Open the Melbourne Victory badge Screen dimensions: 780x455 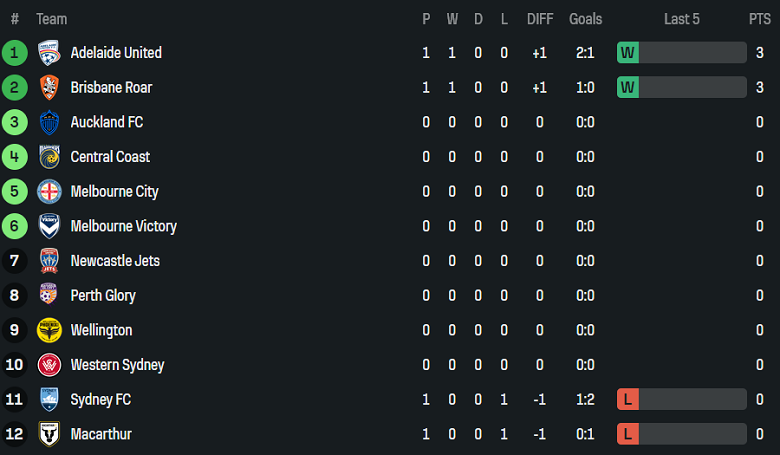pyautogui.click(x=49, y=226)
